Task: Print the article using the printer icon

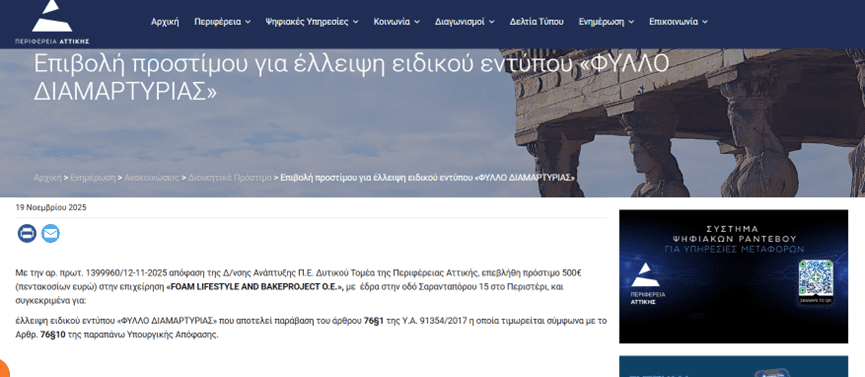Action: coord(27,233)
